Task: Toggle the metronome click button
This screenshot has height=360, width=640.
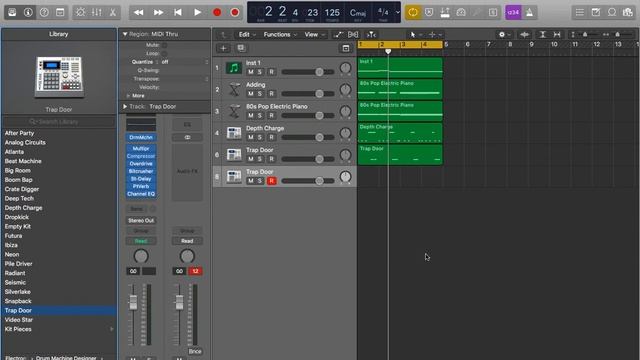Action: tap(529, 12)
